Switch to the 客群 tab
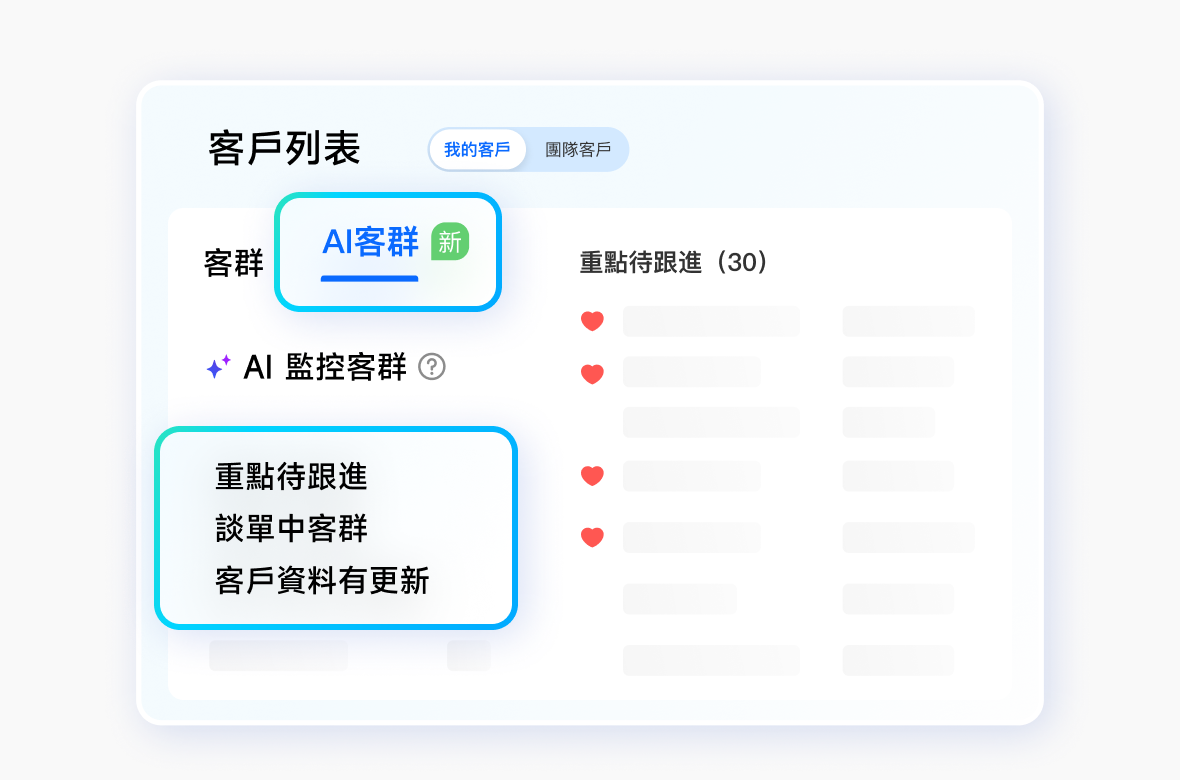This screenshot has height=780, width=1180. tap(234, 263)
